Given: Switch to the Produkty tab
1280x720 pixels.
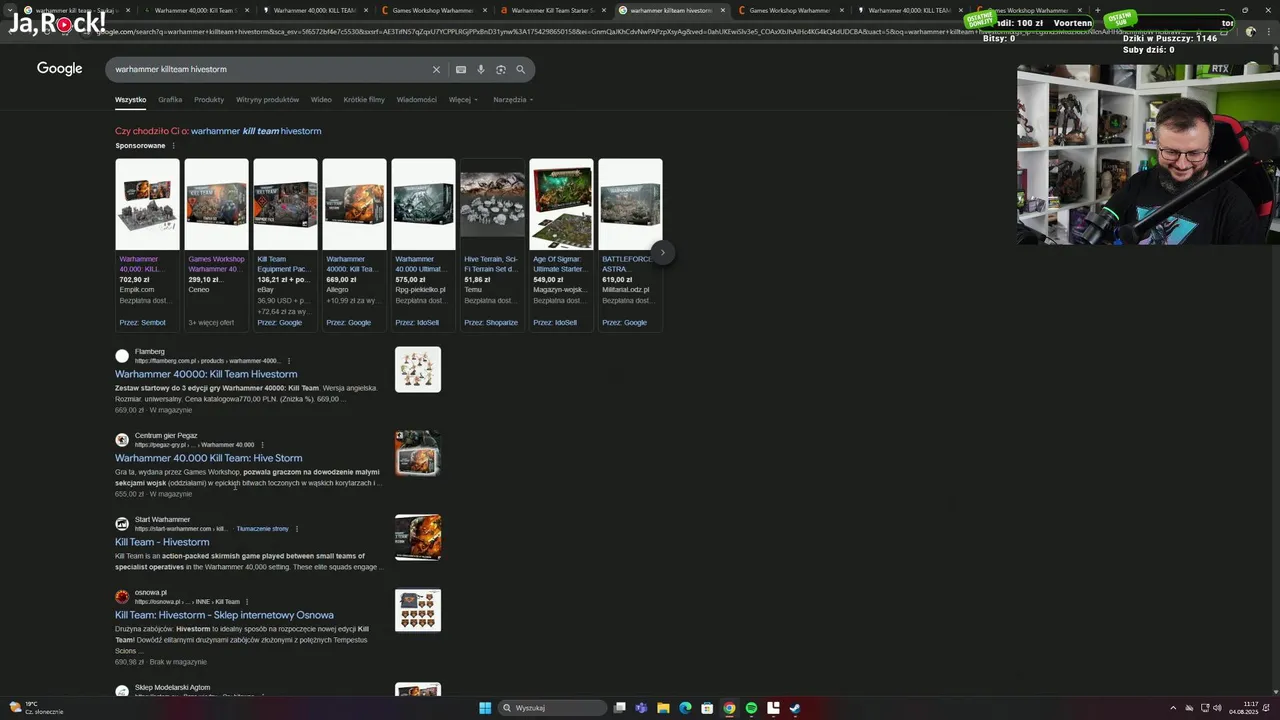Looking at the screenshot, I should (209, 100).
